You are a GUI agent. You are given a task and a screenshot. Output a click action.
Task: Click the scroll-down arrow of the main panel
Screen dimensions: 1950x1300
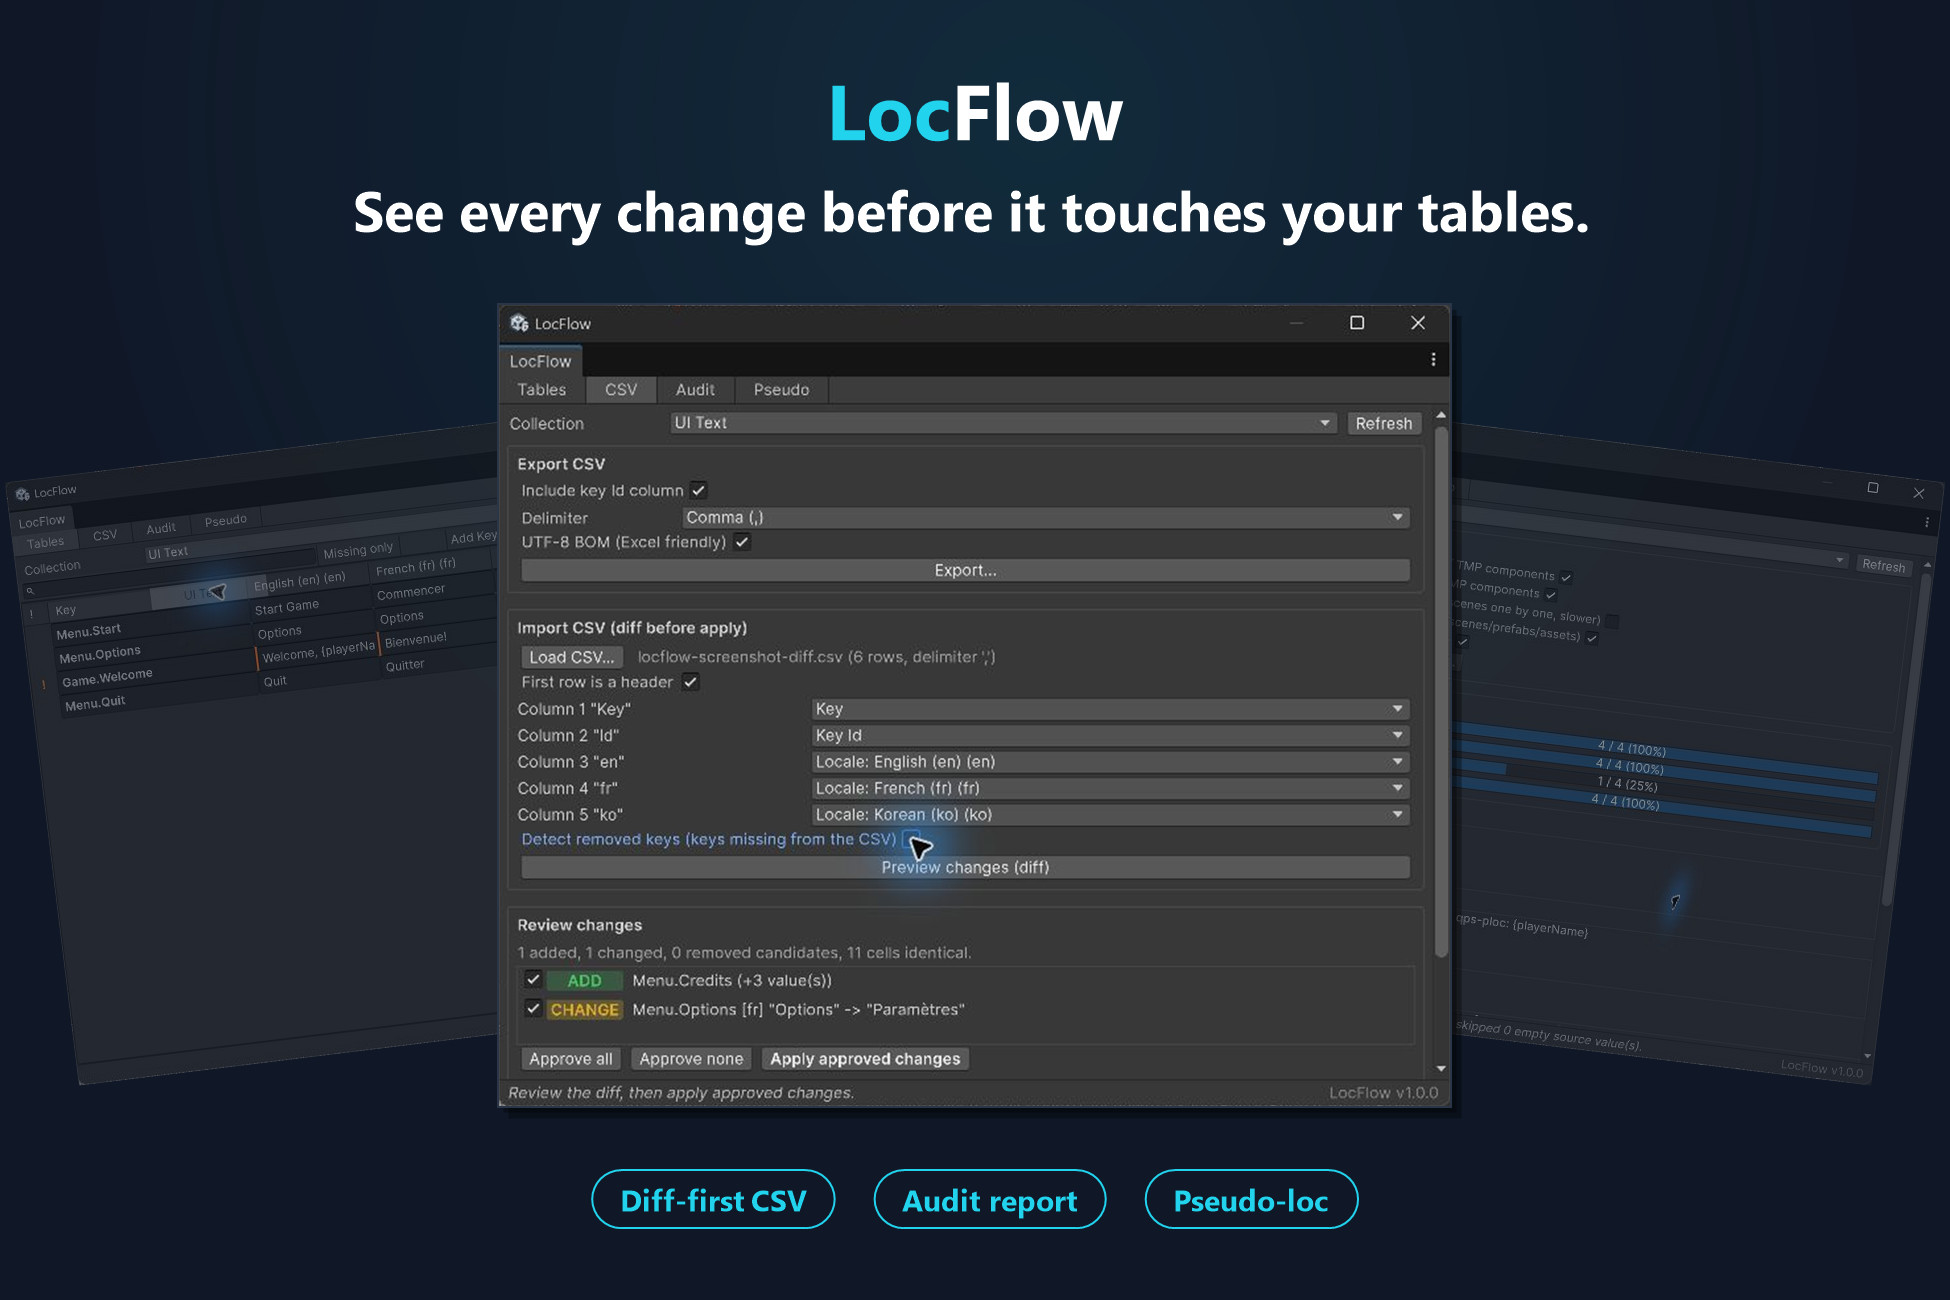coord(1441,1068)
